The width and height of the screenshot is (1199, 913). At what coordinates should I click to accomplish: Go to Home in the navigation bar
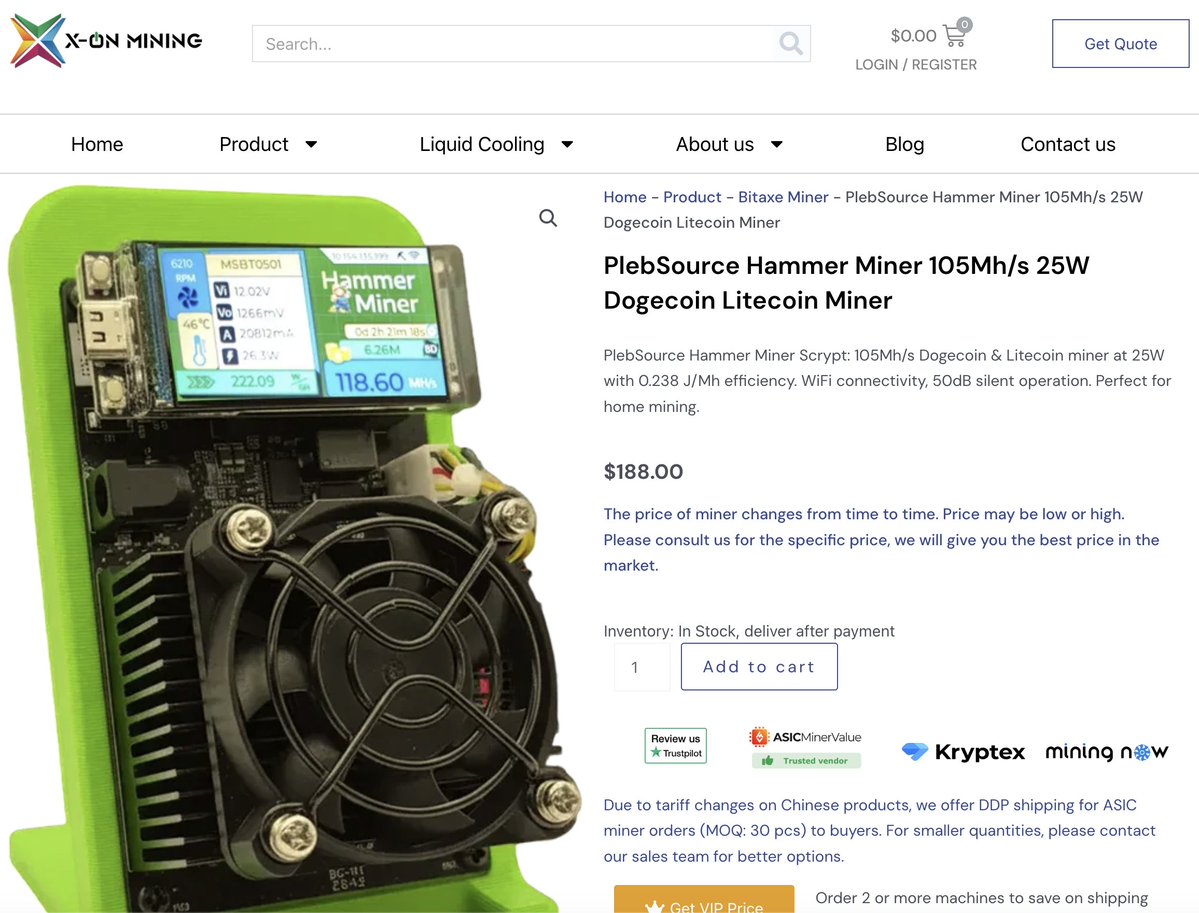[97, 145]
